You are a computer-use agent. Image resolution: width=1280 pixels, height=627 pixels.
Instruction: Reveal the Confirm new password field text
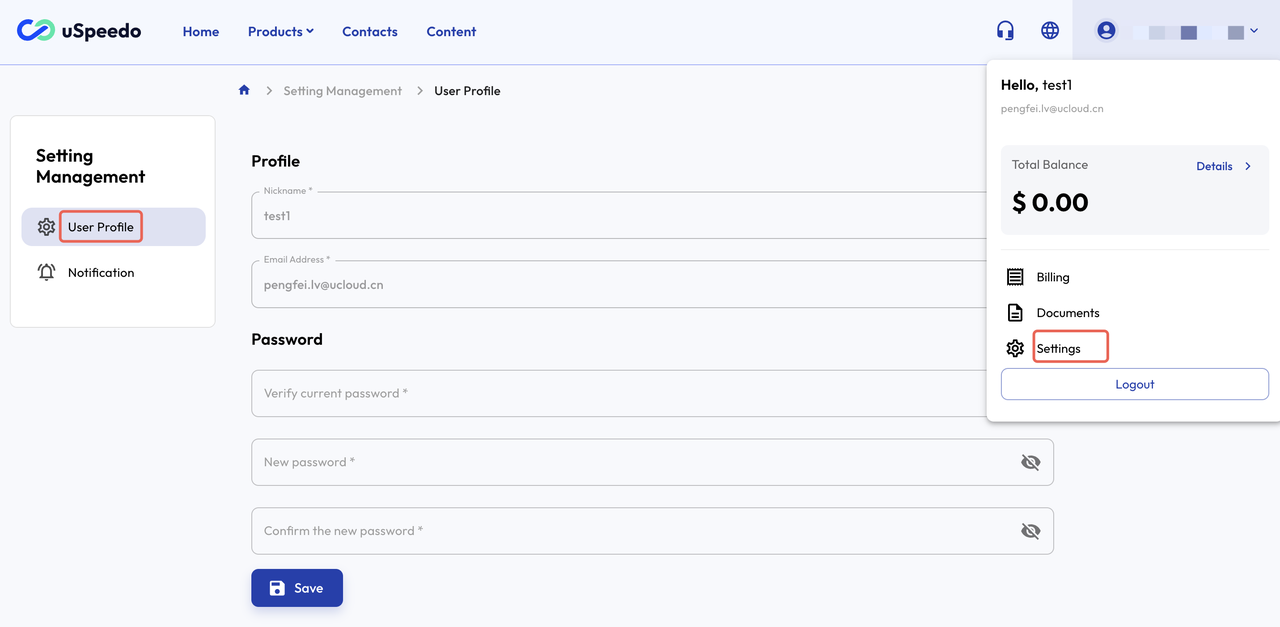coord(1030,530)
